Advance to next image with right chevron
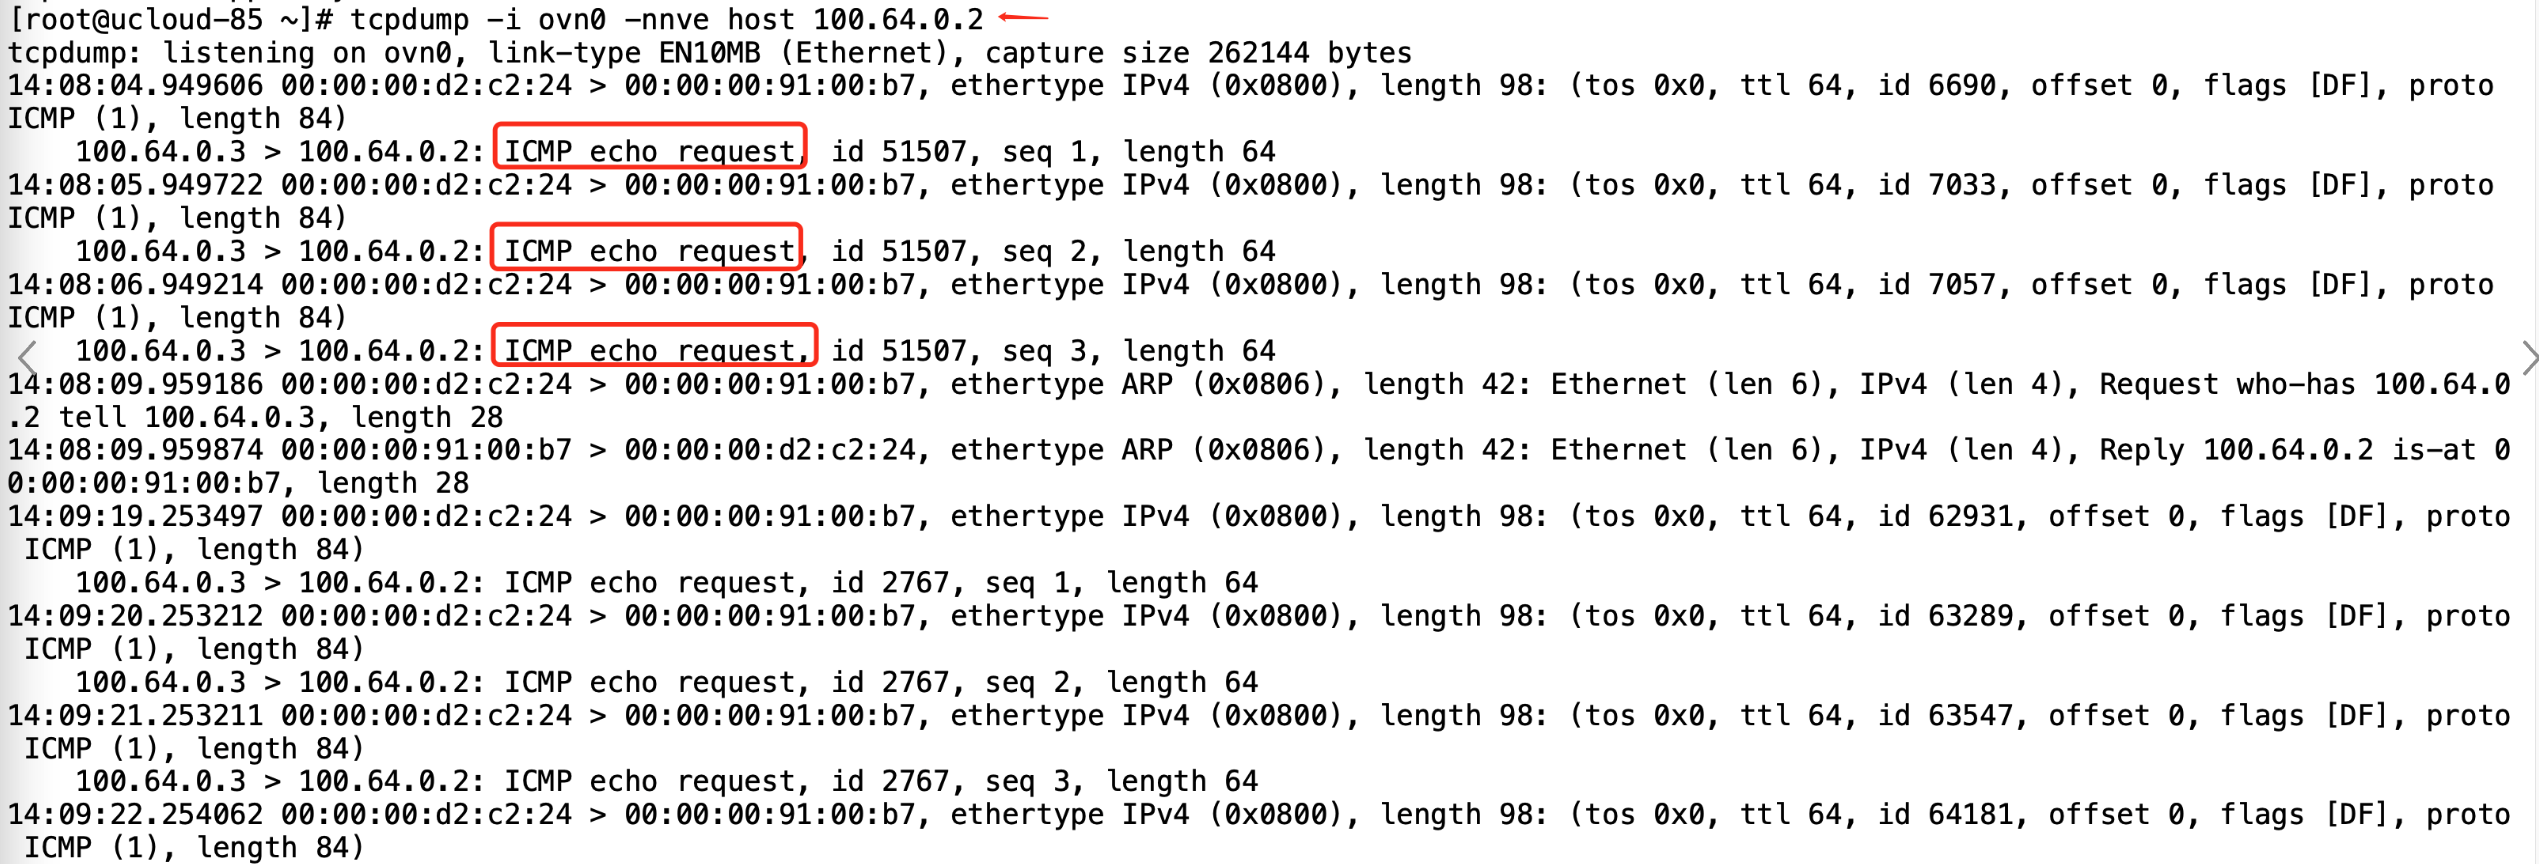Viewport: 2539px width, 864px height. pos(2527,357)
